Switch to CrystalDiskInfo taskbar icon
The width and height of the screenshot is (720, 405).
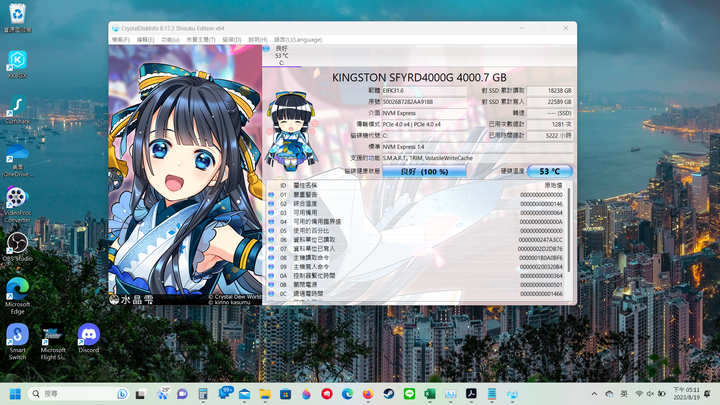click(512, 394)
